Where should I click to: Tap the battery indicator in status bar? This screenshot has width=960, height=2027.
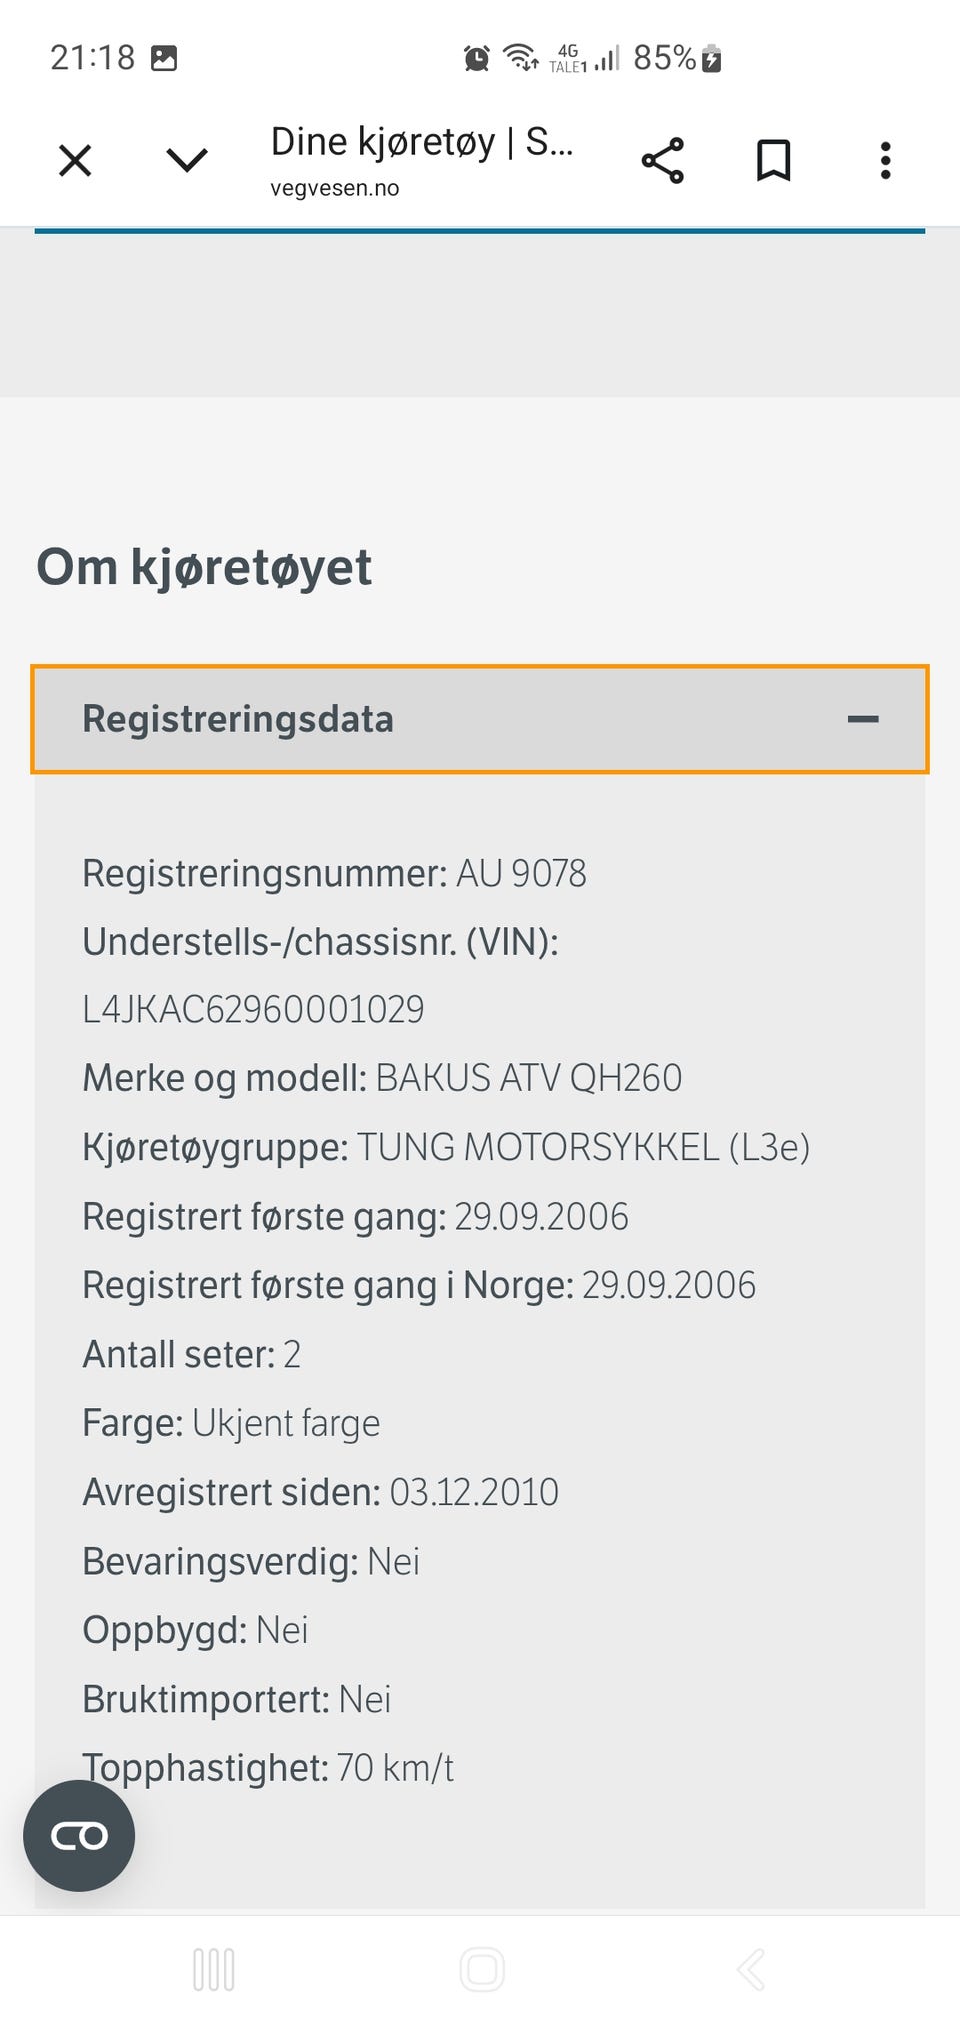pyautogui.click(x=711, y=58)
